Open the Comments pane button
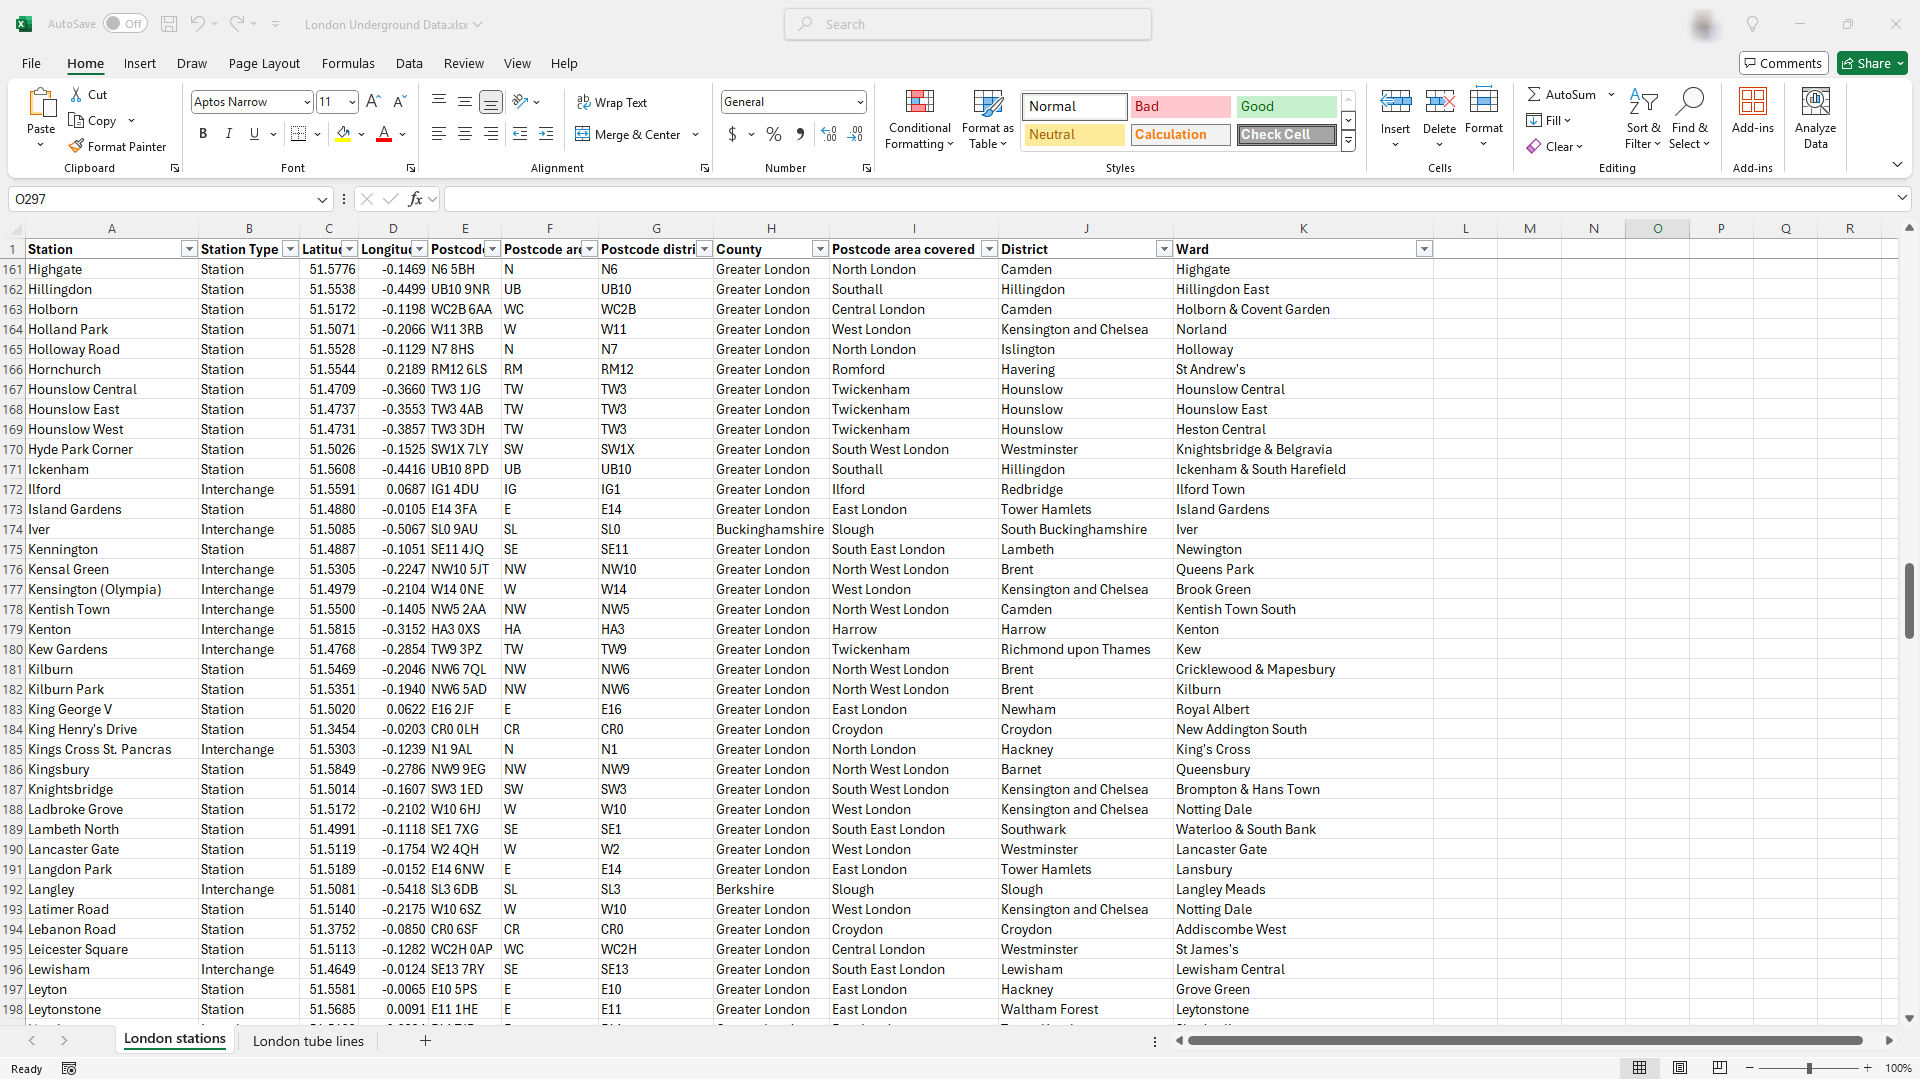Image resolution: width=1920 pixels, height=1080 pixels. tap(1783, 63)
